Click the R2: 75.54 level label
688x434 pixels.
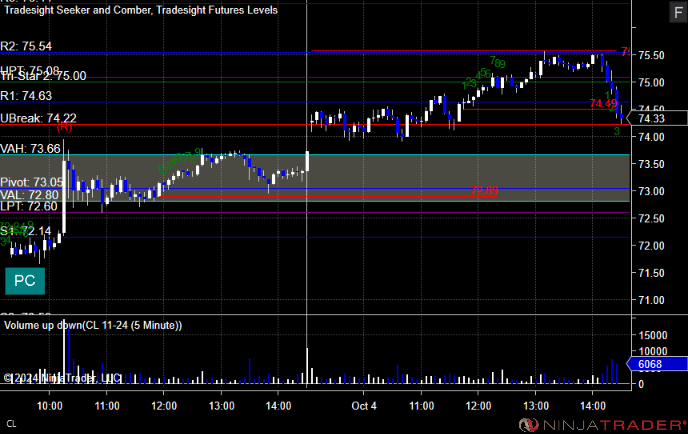[x=26, y=46]
